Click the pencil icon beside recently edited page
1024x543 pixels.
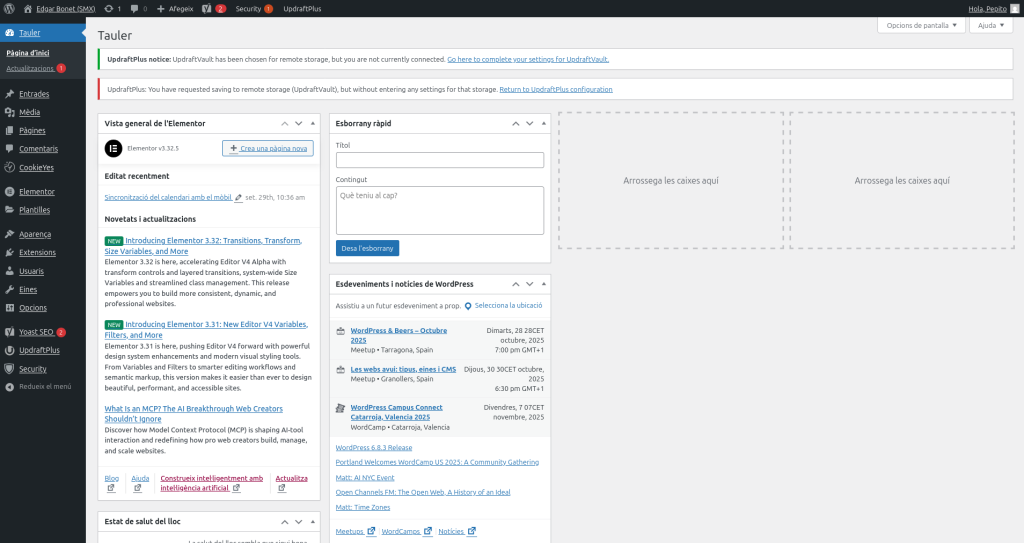[238, 198]
